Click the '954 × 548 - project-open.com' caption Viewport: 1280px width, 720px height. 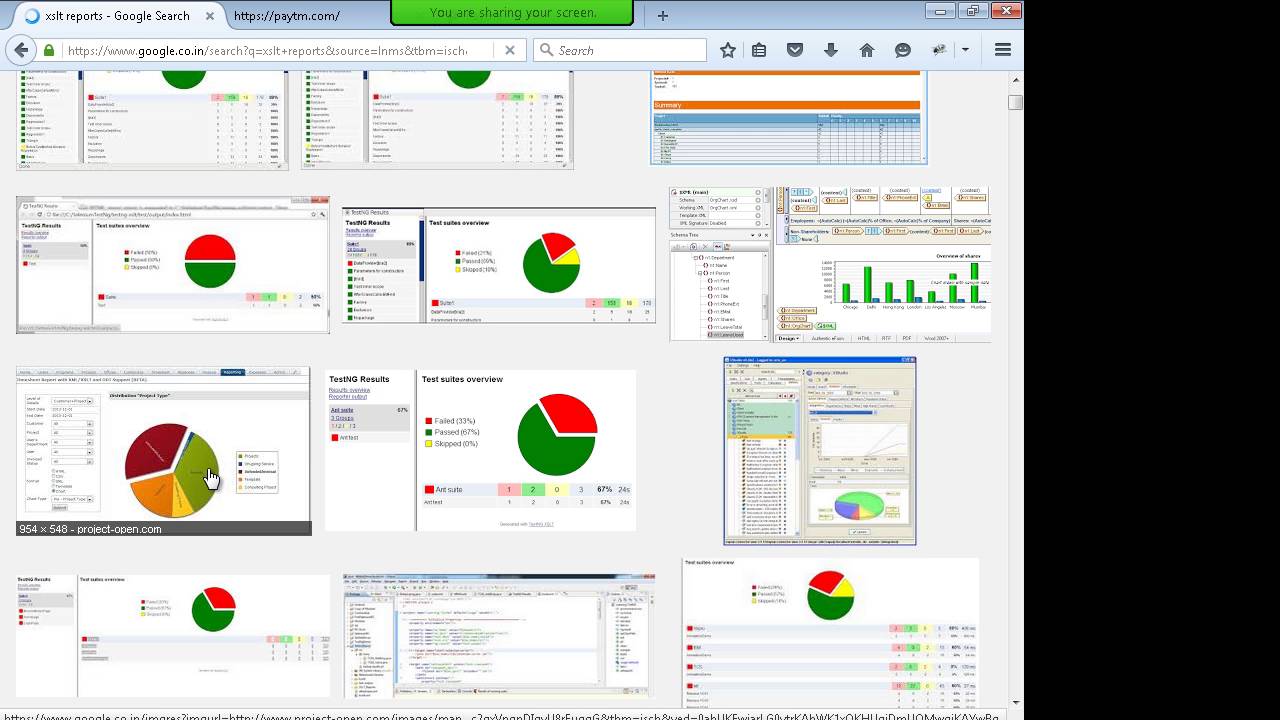[90, 529]
